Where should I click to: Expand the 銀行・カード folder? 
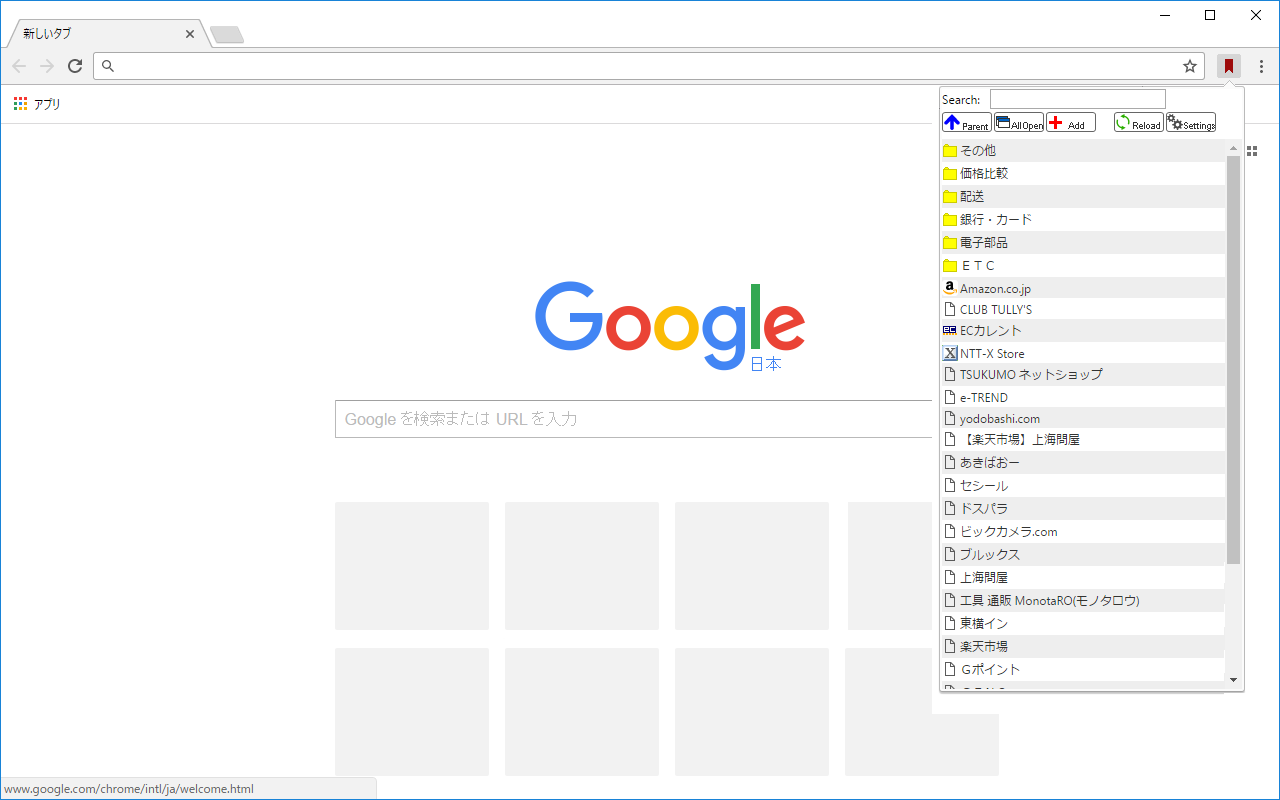[1083, 219]
